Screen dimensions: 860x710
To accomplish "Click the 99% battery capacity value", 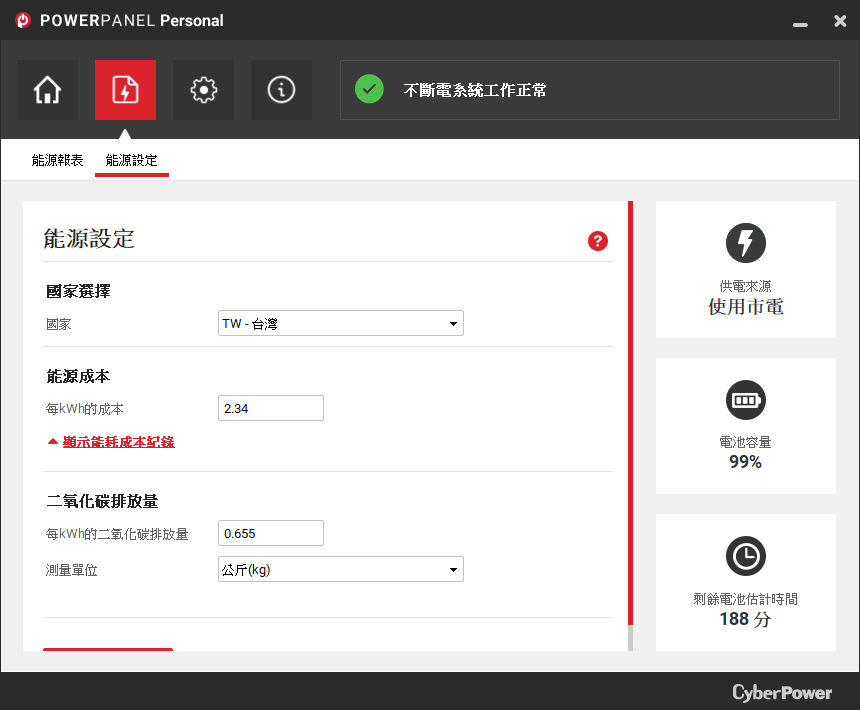I will [745, 462].
